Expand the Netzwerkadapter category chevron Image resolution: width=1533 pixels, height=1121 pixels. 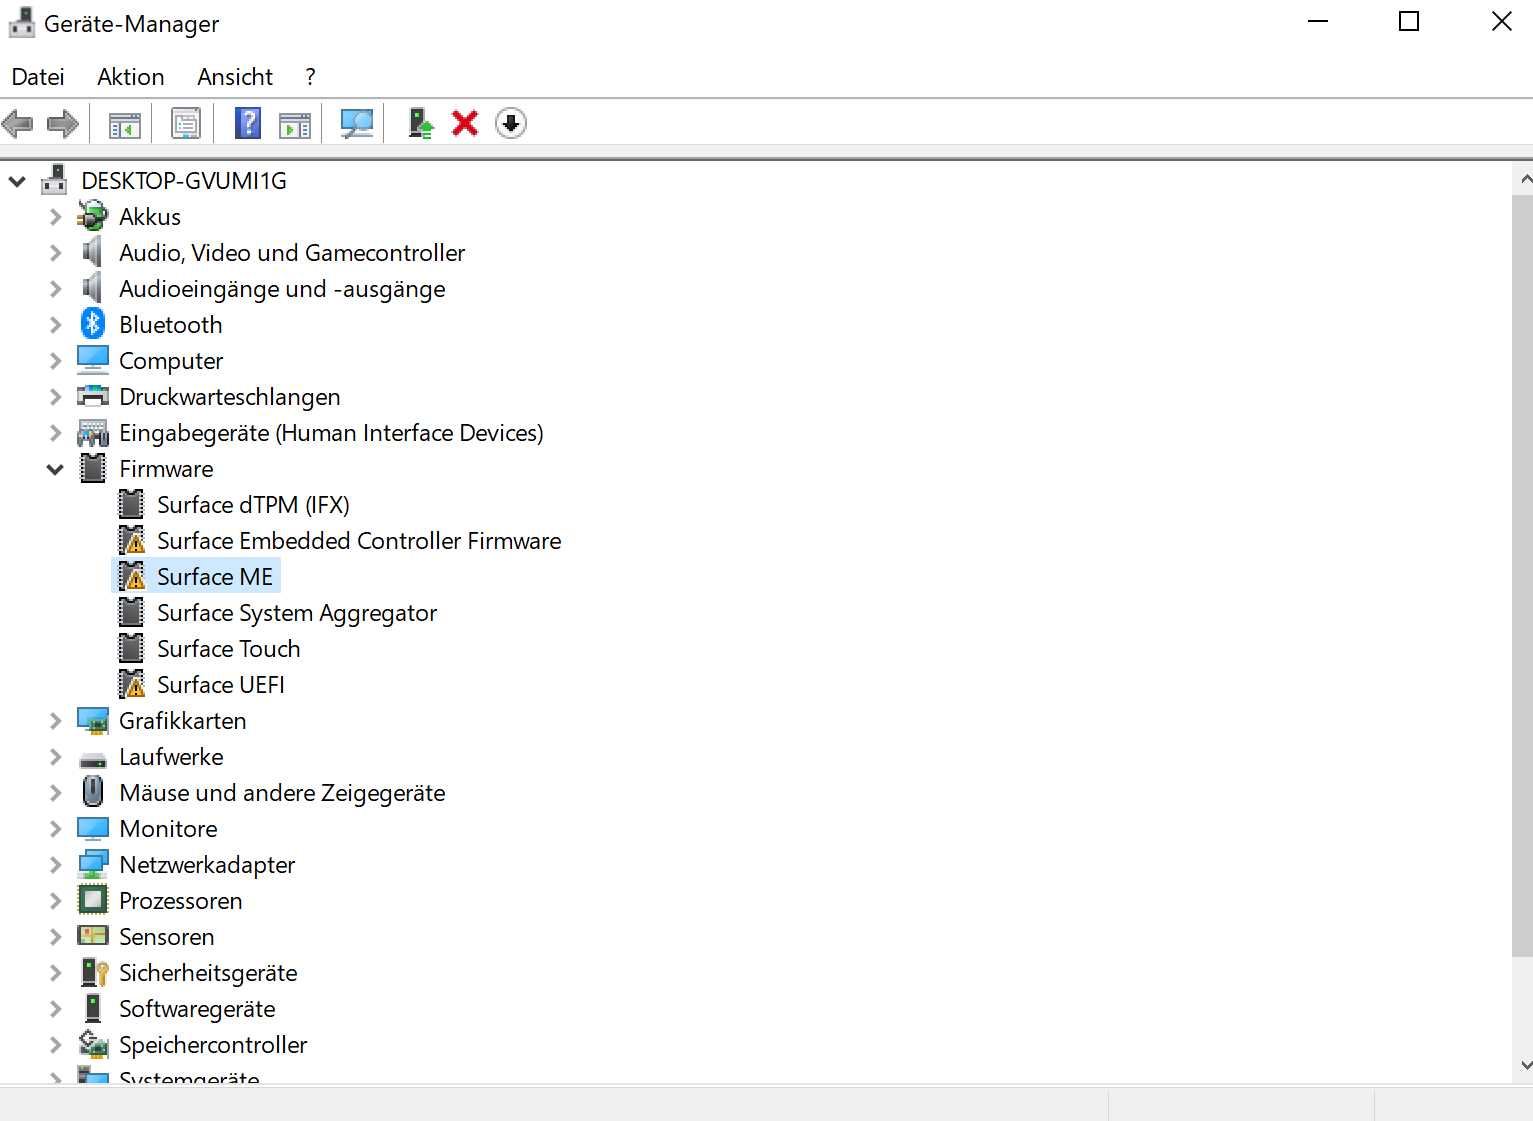pyautogui.click(x=56, y=864)
